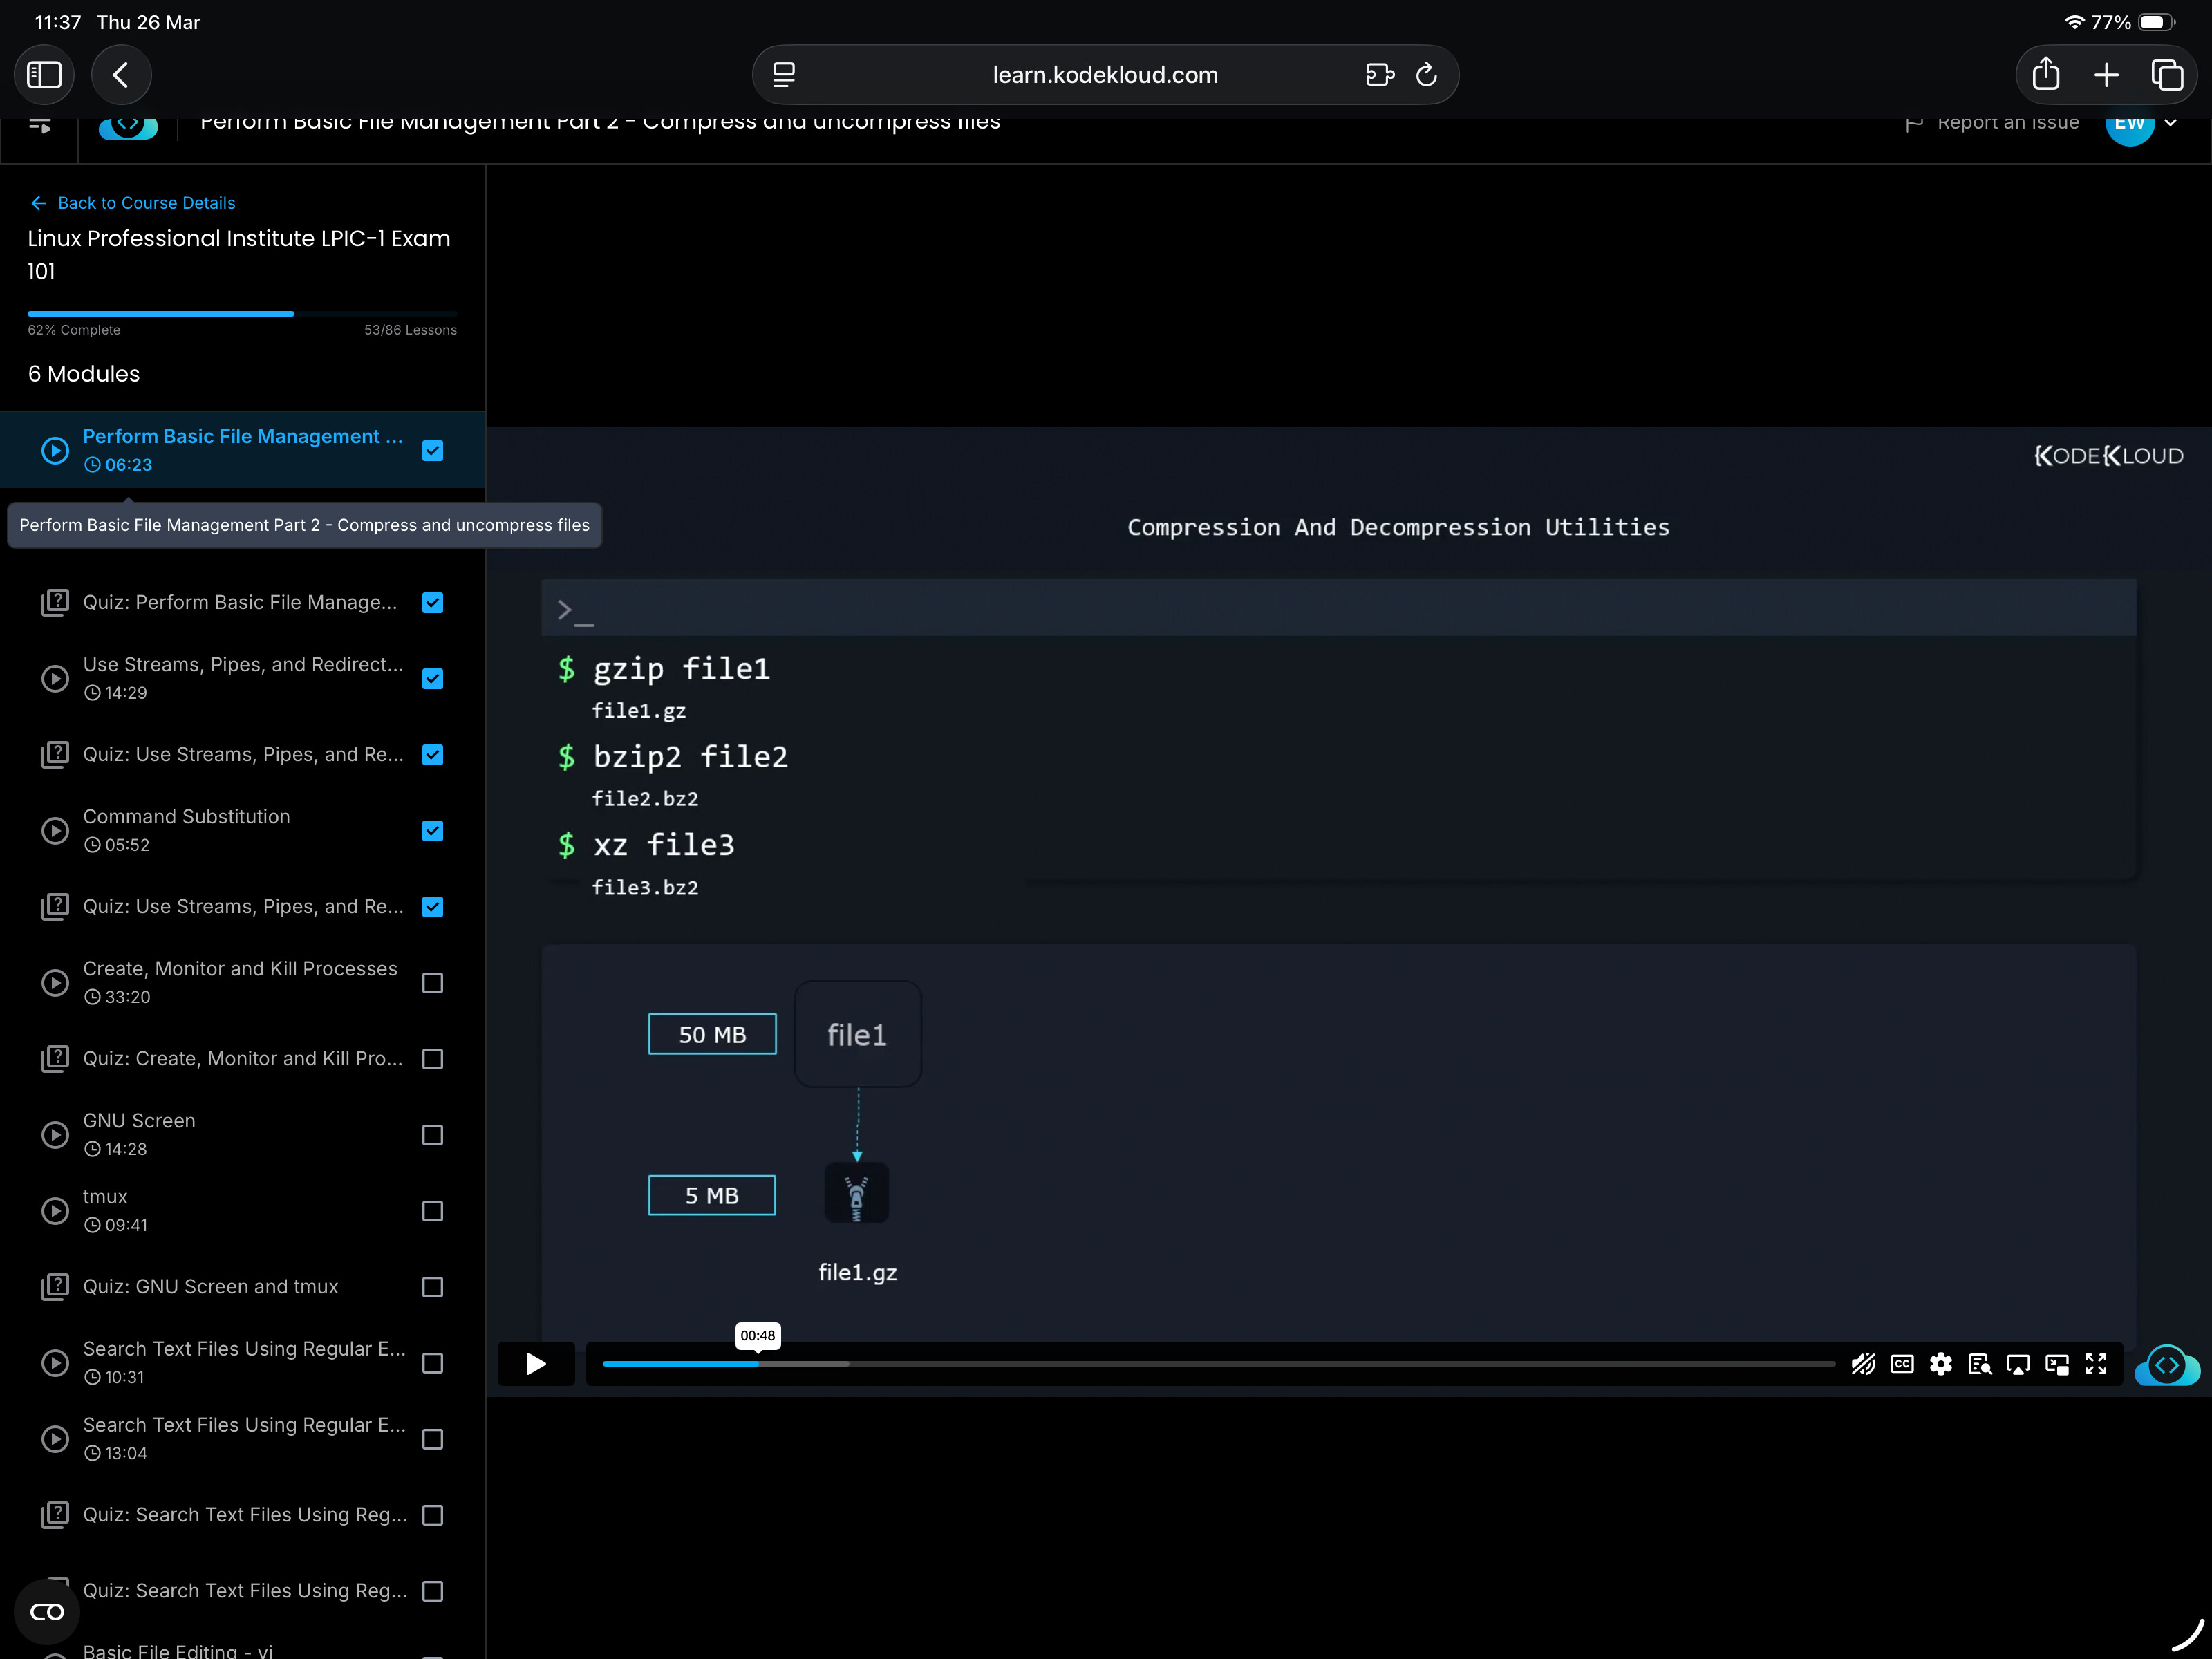Expand the EW profile dropdown chevron
The width and height of the screenshot is (2212, 1659).
click(x=2171, y=123)
